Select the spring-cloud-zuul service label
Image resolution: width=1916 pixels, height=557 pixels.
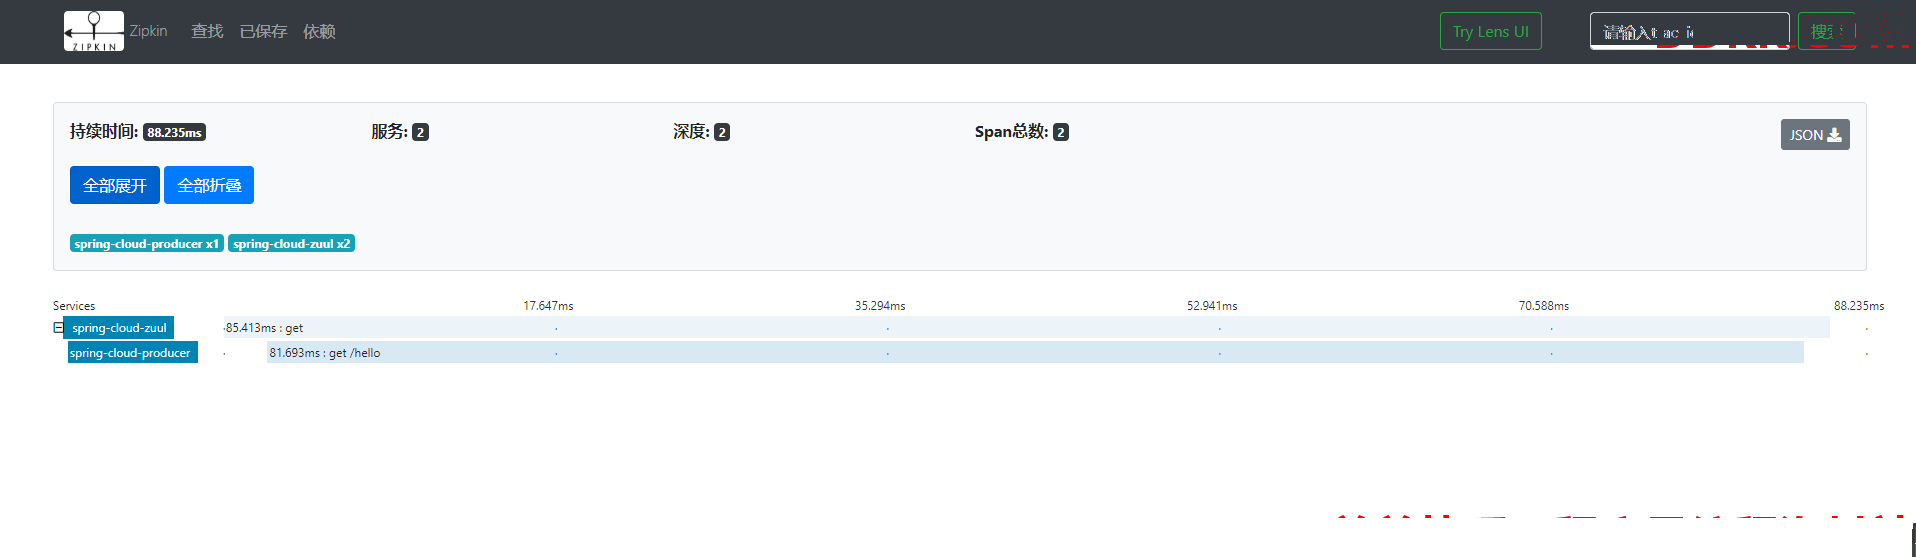point(118,328)
